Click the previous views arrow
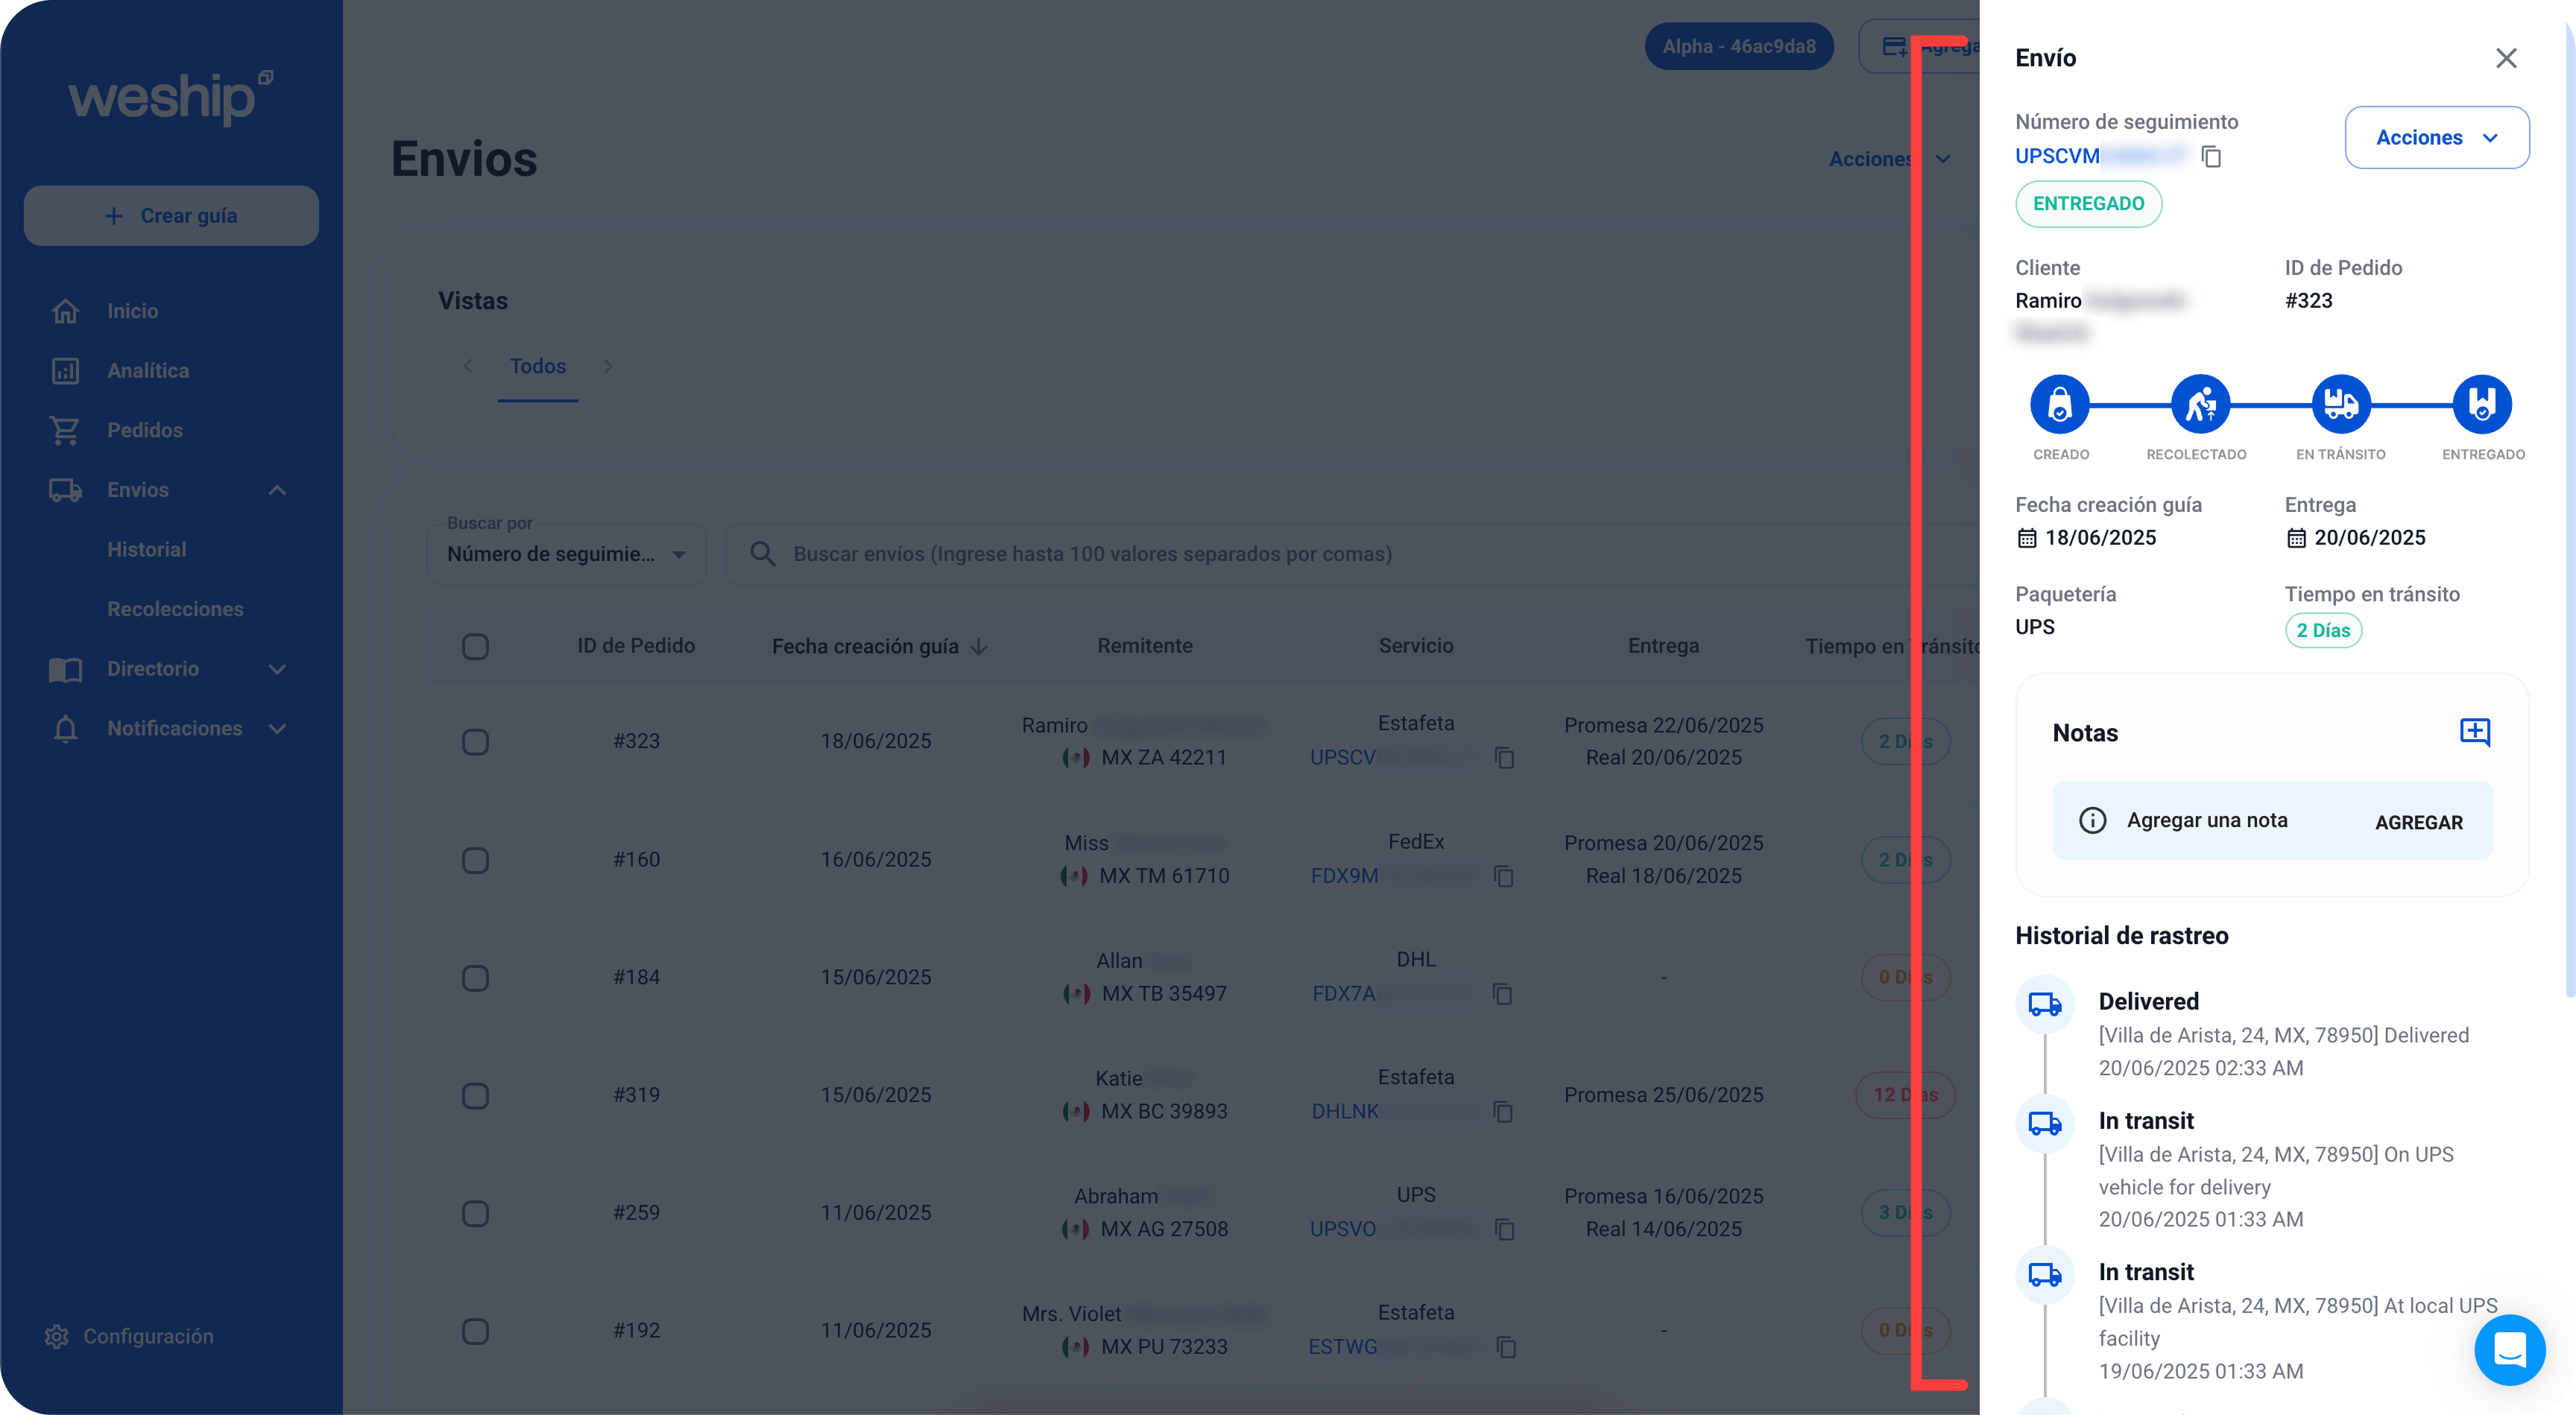 click(x=468, y=366)
